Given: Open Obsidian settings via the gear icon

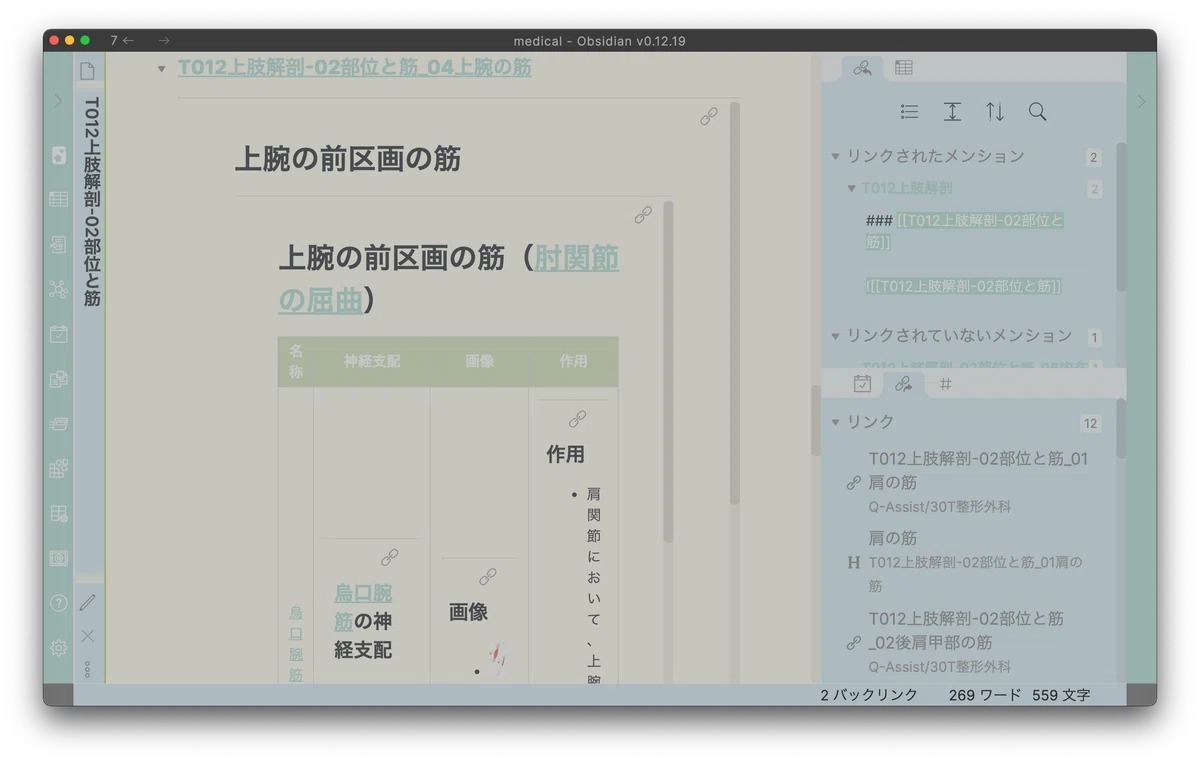Looking at the screenshot, I should (x=58, y=648).
